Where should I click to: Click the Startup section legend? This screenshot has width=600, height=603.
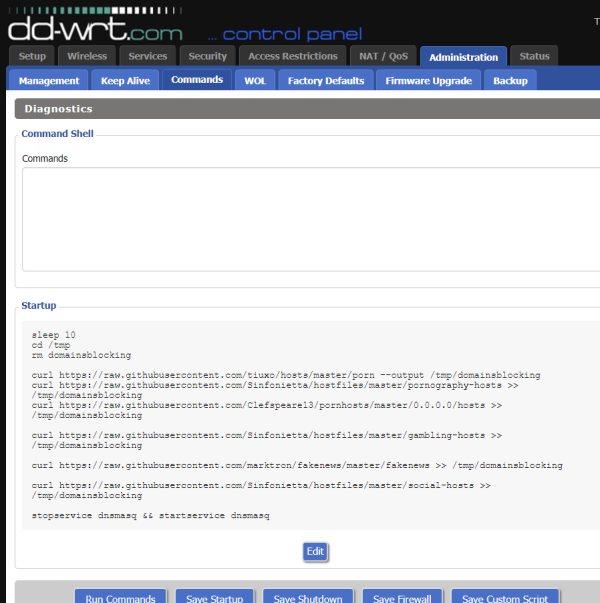pyautogui.click(x=39, y=305)
